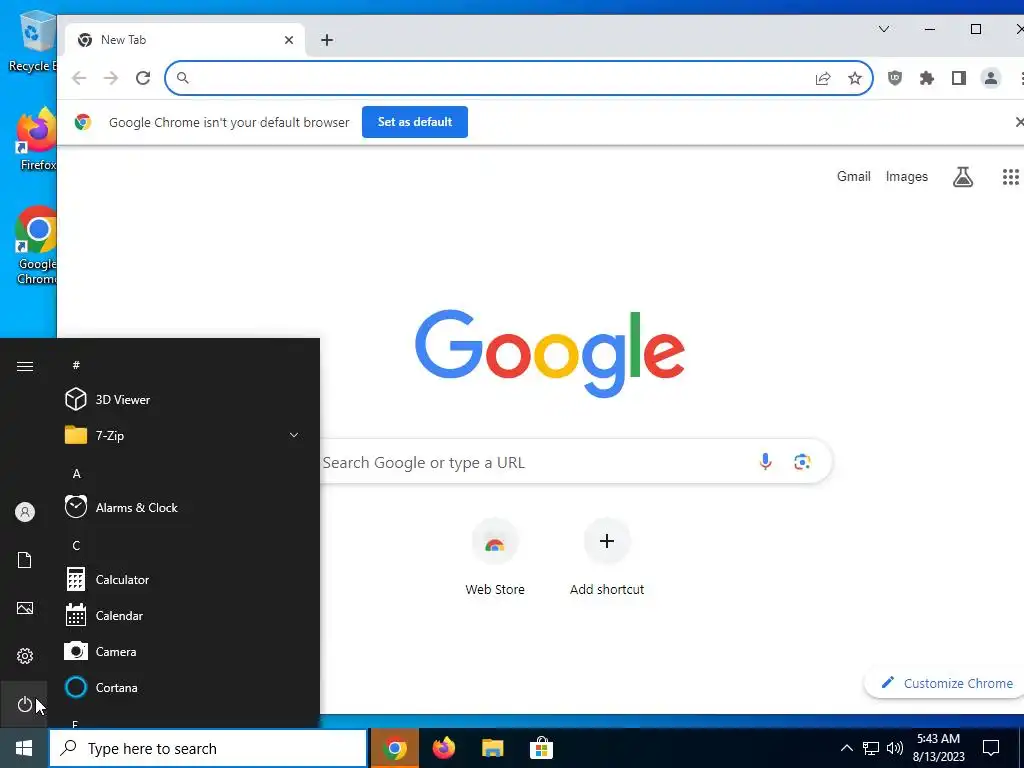Click Set as default button
The image size is (1024, 768).
(415, 122)
